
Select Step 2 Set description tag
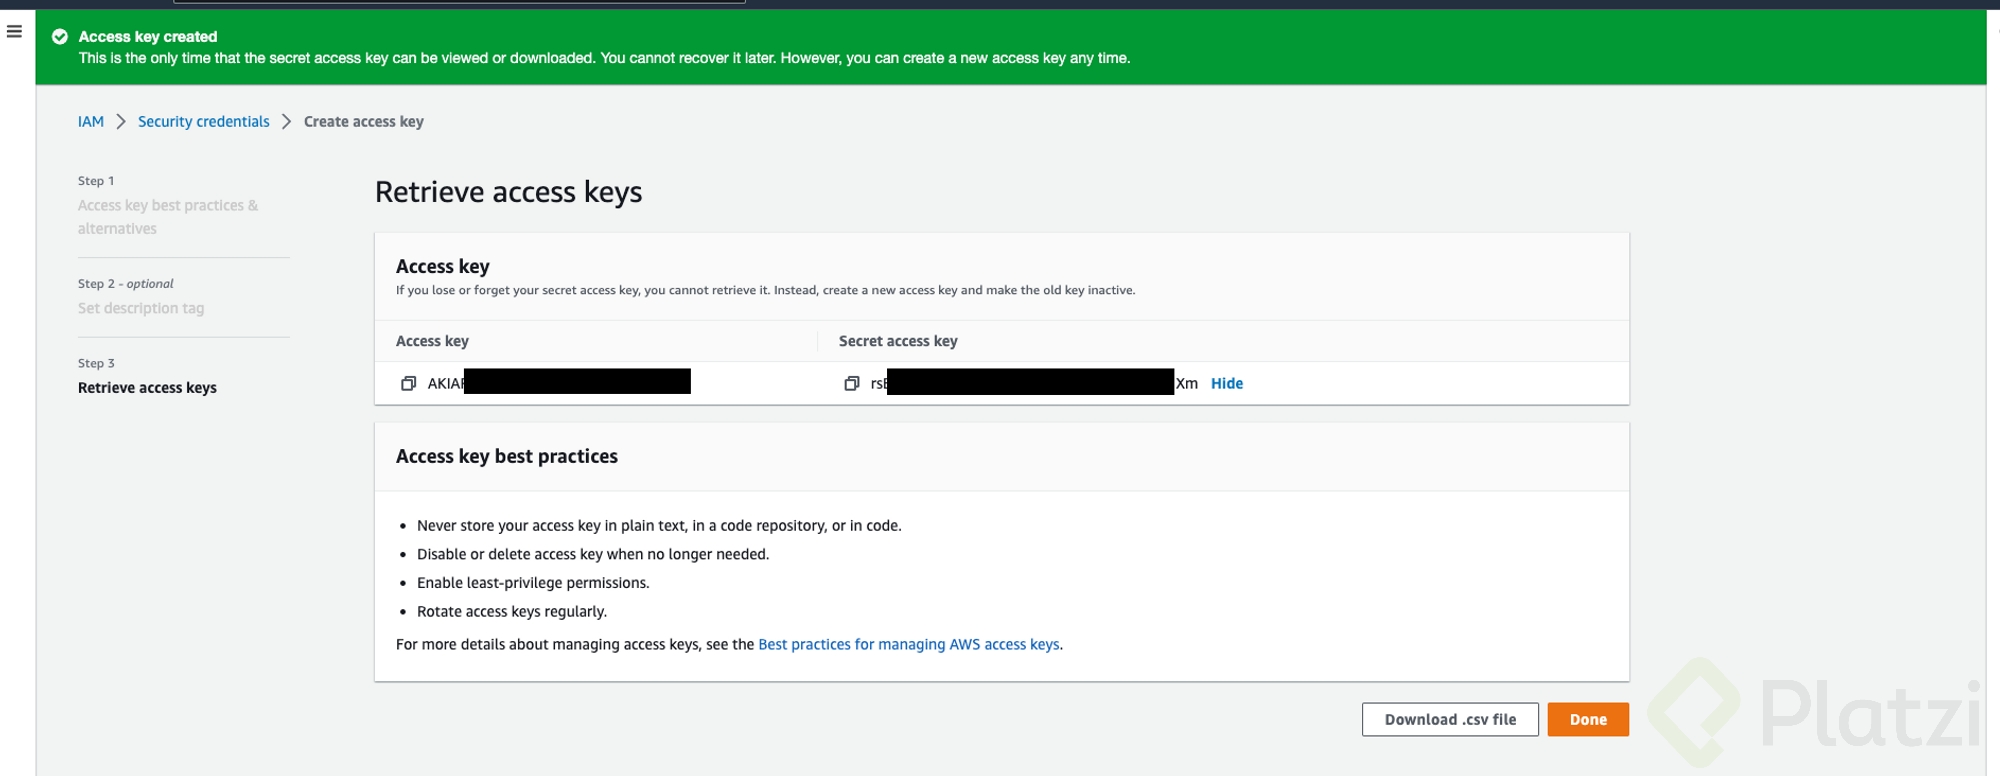pyautogui.click(x=141, y=309)
